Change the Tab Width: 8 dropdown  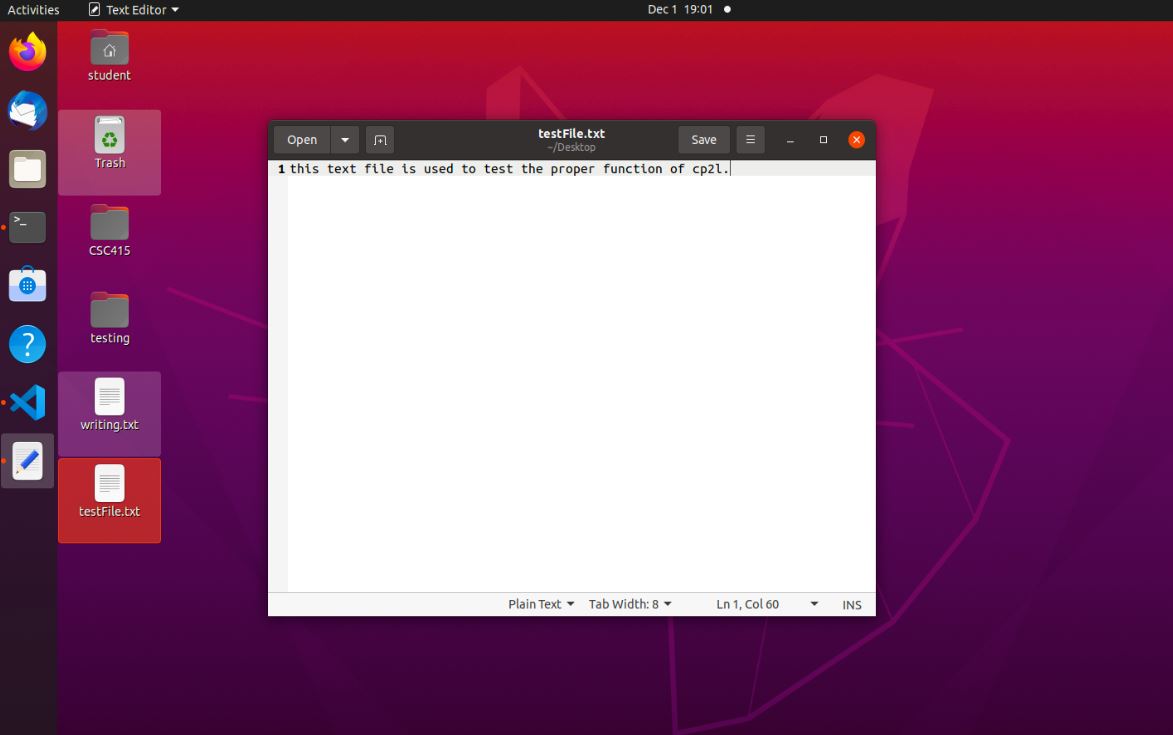[630, 604]
